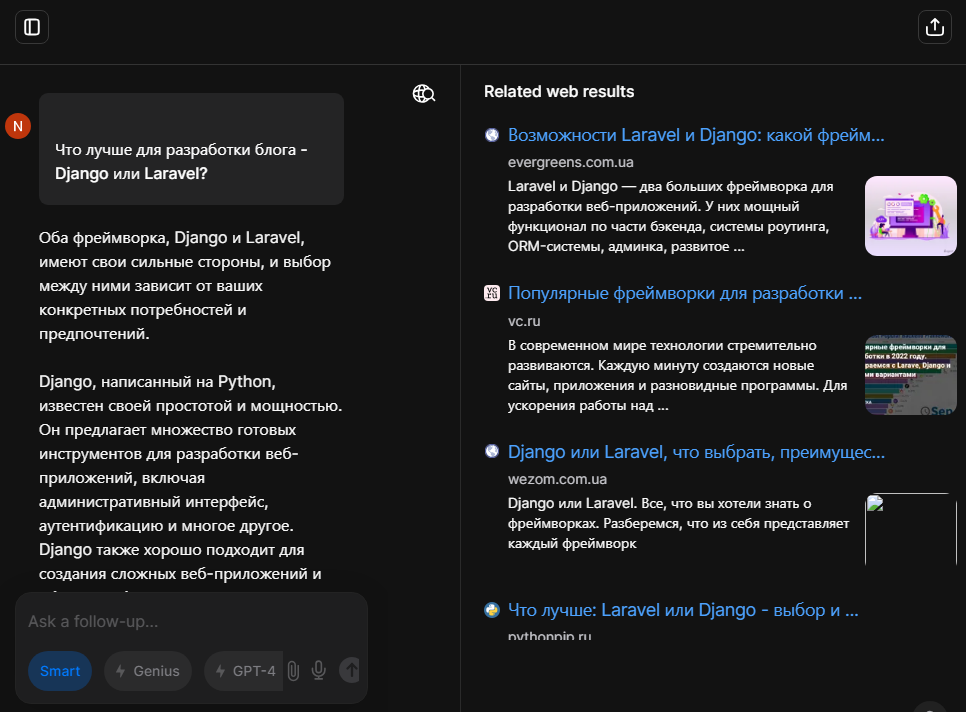The height and width of the screenshot is (712, 966).
Task: Open link 'Что лучше: Laravel или Django'
Action: tap(683, 610)
